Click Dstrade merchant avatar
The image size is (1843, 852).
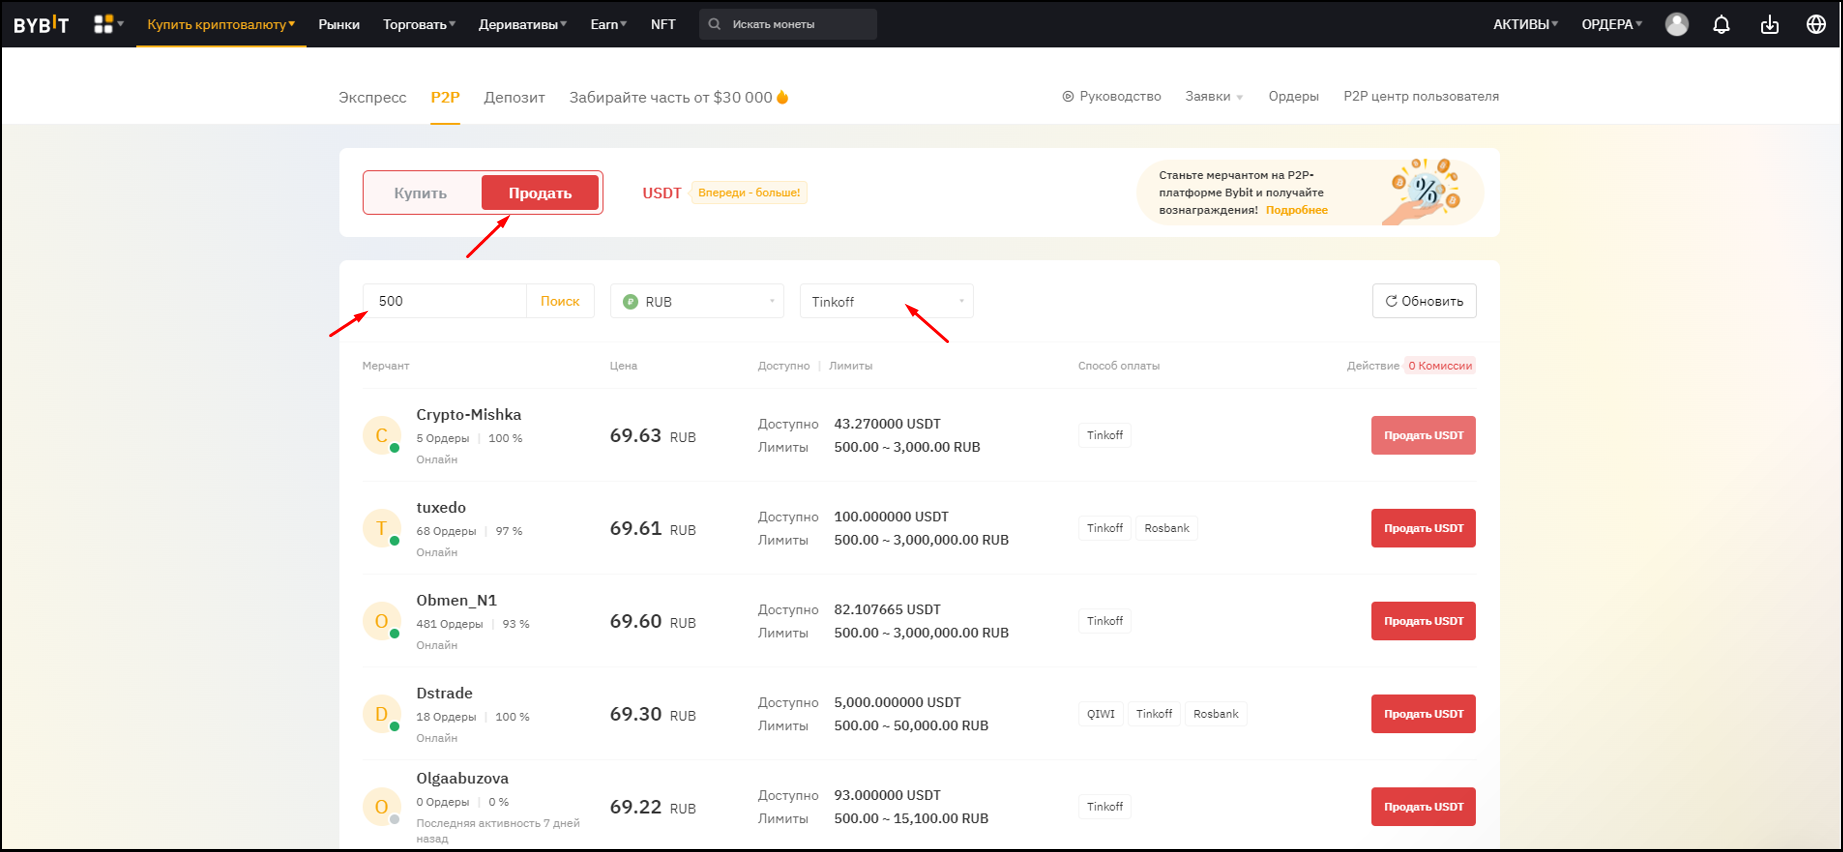click(x=382, y=714)
